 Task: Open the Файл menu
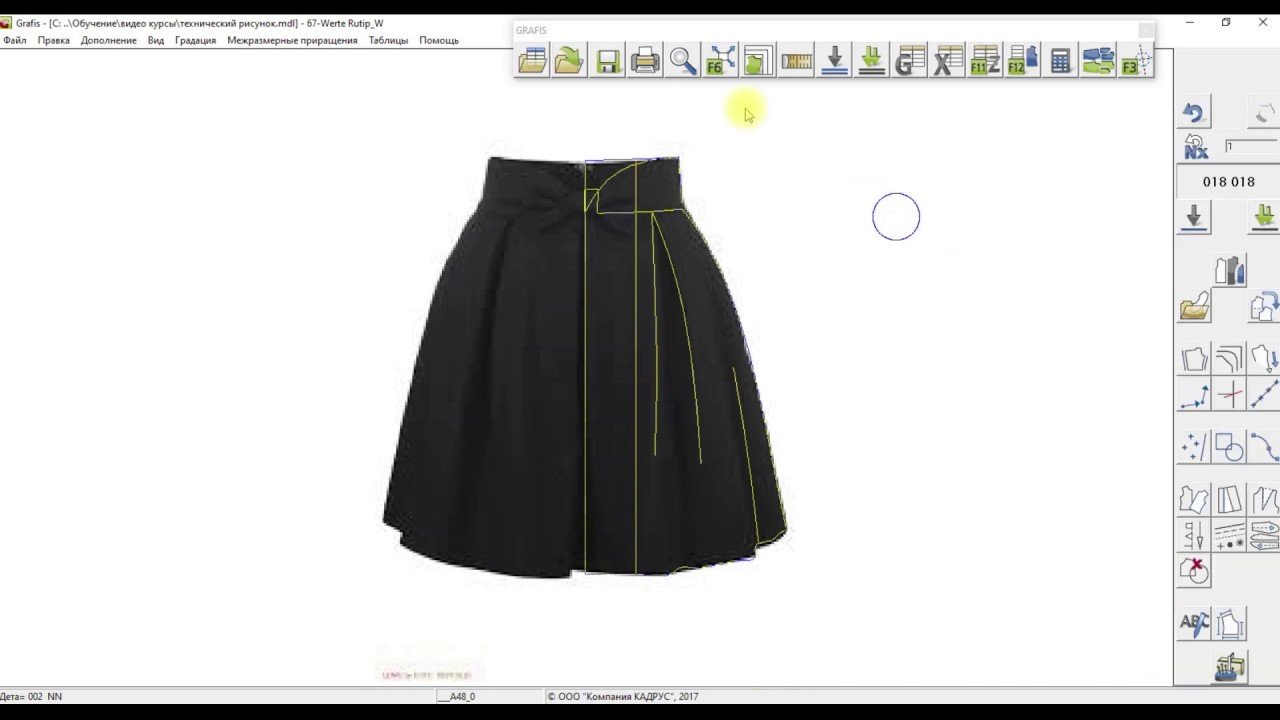click(15, 40)
